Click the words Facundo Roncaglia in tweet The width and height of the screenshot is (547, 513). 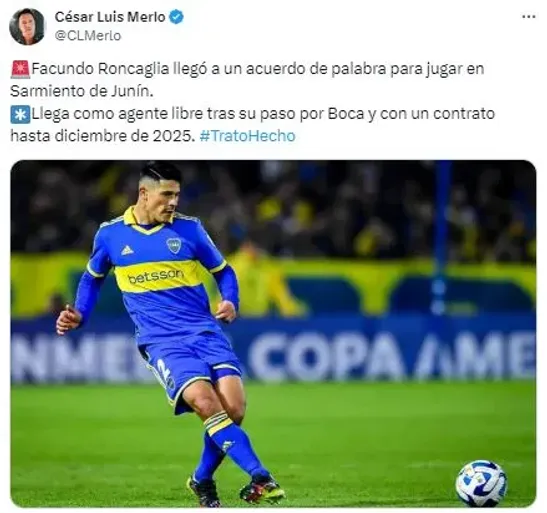(x=100, y=69)
